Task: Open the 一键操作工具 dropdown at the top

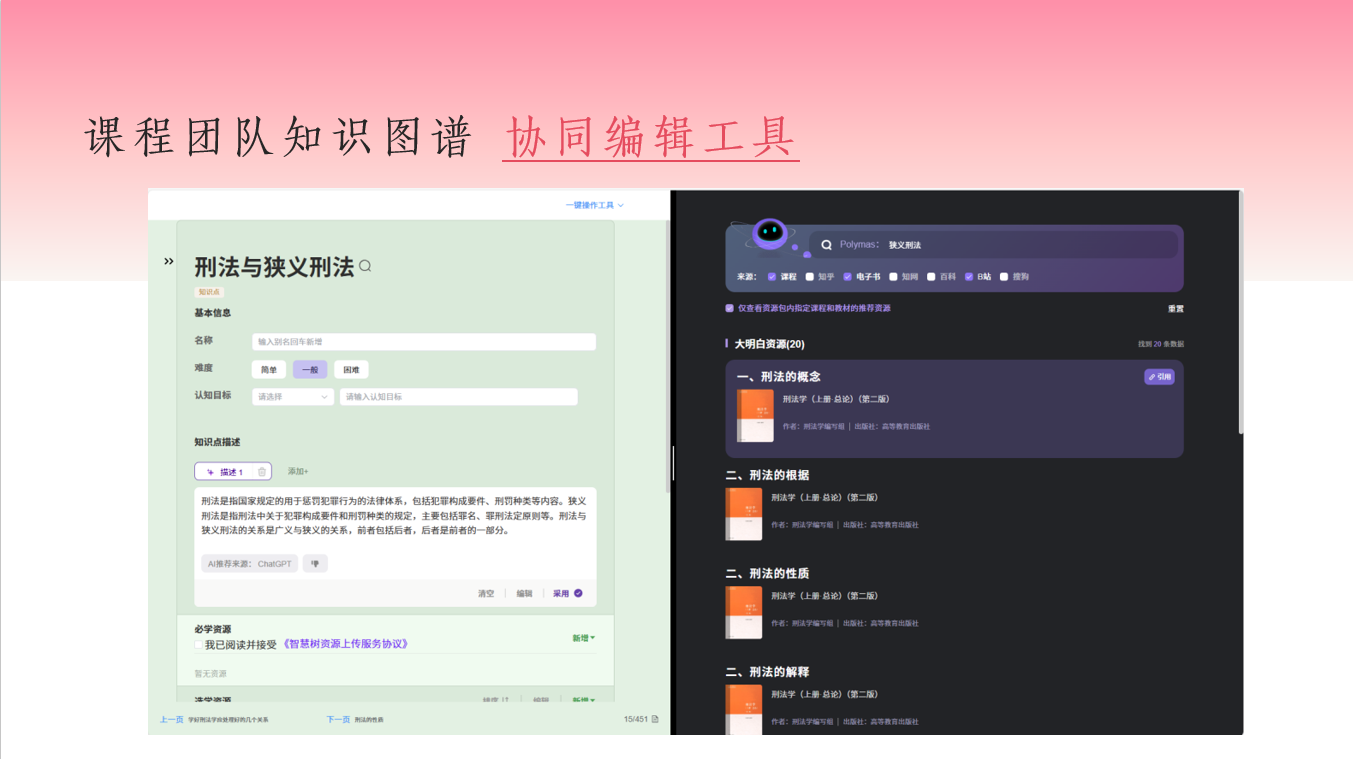Action: pos(592,205)
